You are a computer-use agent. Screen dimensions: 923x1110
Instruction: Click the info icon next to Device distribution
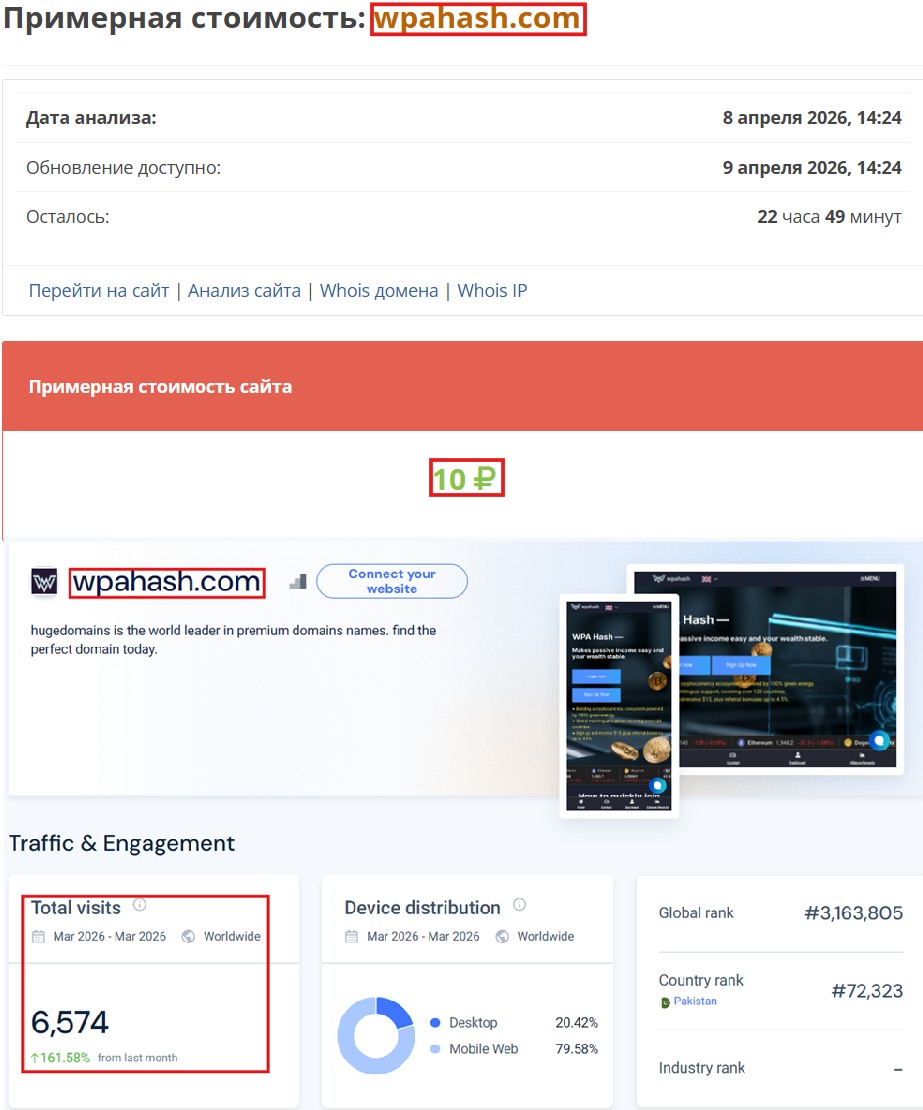pyautogui.click(x=519, y=904)
